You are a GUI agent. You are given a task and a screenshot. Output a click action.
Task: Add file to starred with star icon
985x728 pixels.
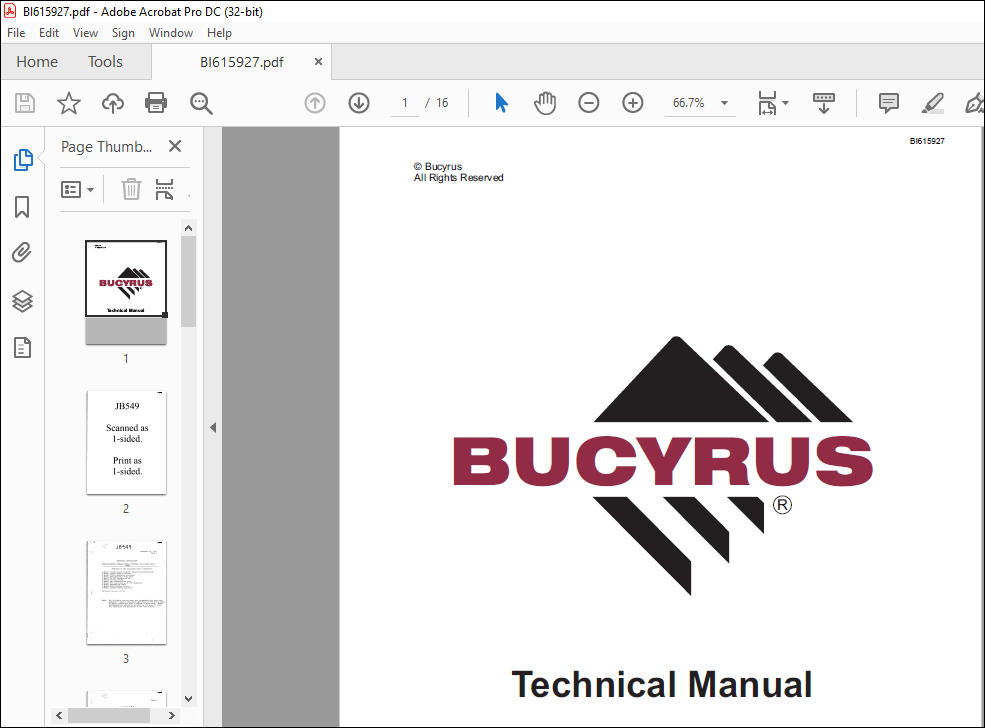tap(68, 103)
